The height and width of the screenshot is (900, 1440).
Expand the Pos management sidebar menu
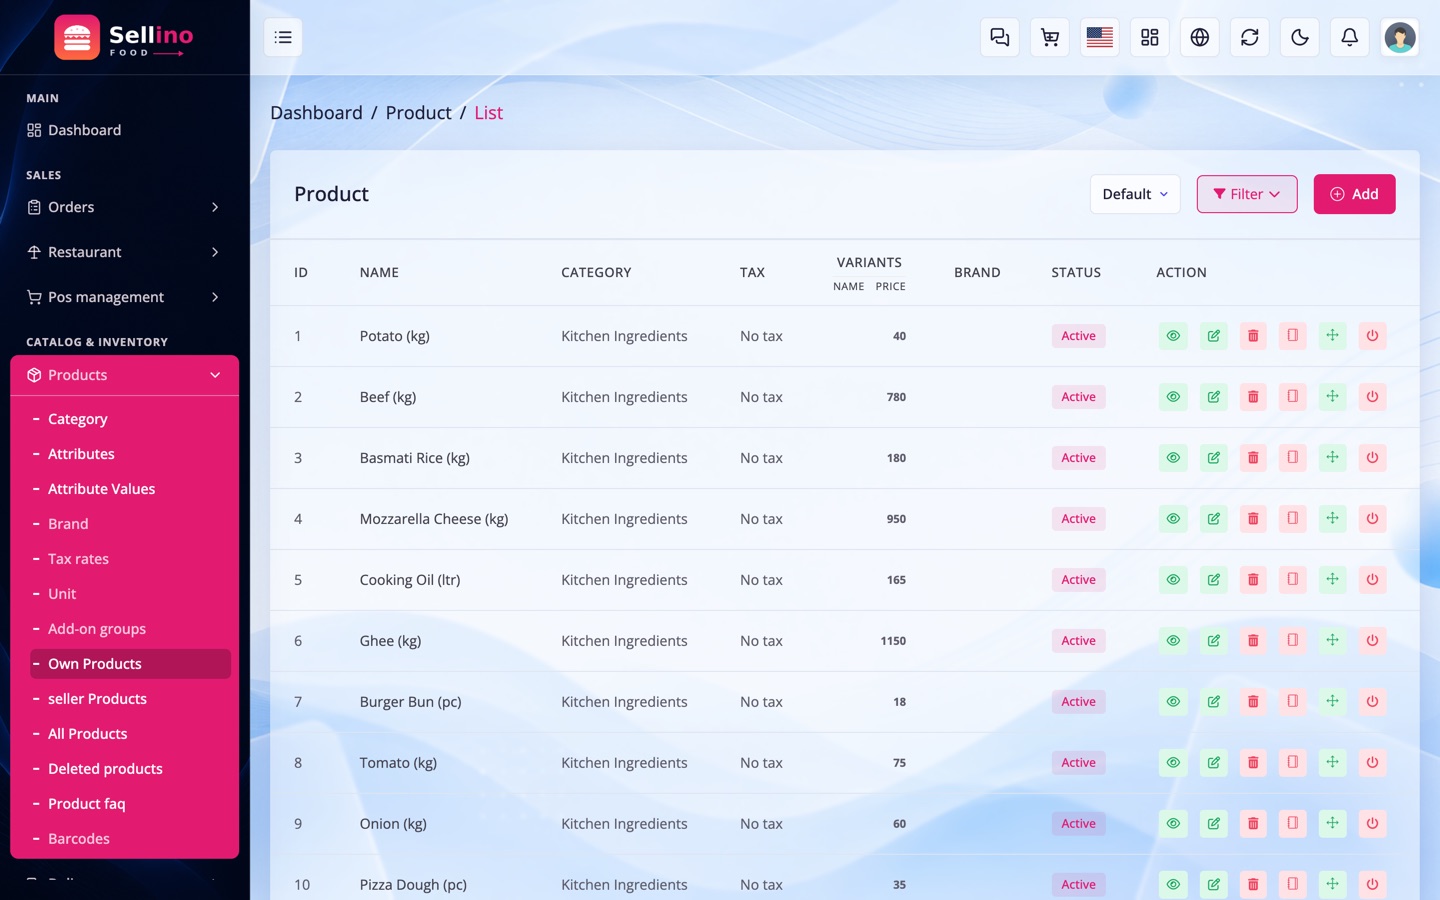[124, 297]
